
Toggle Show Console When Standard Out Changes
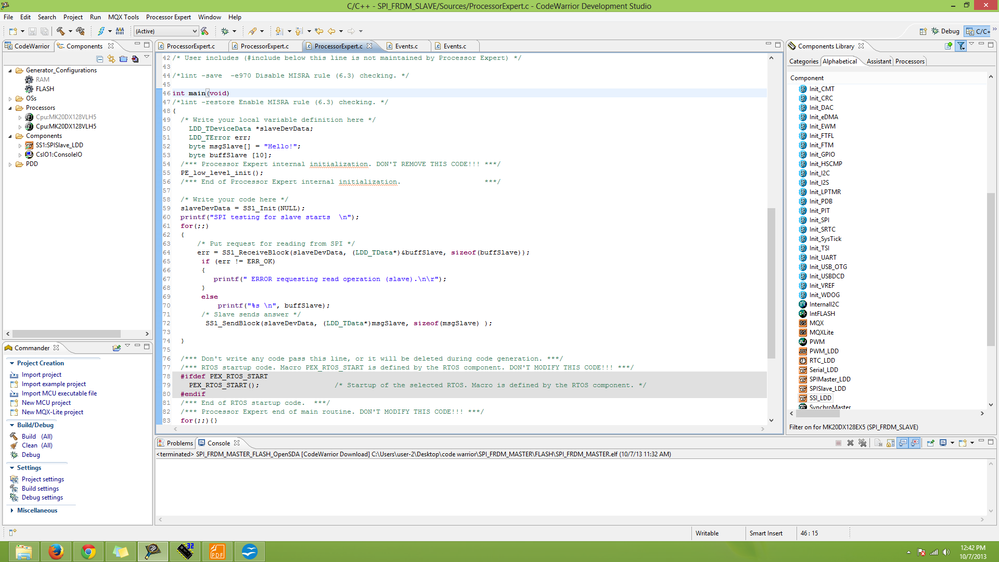pyautogui.click(x=903, y=443)
